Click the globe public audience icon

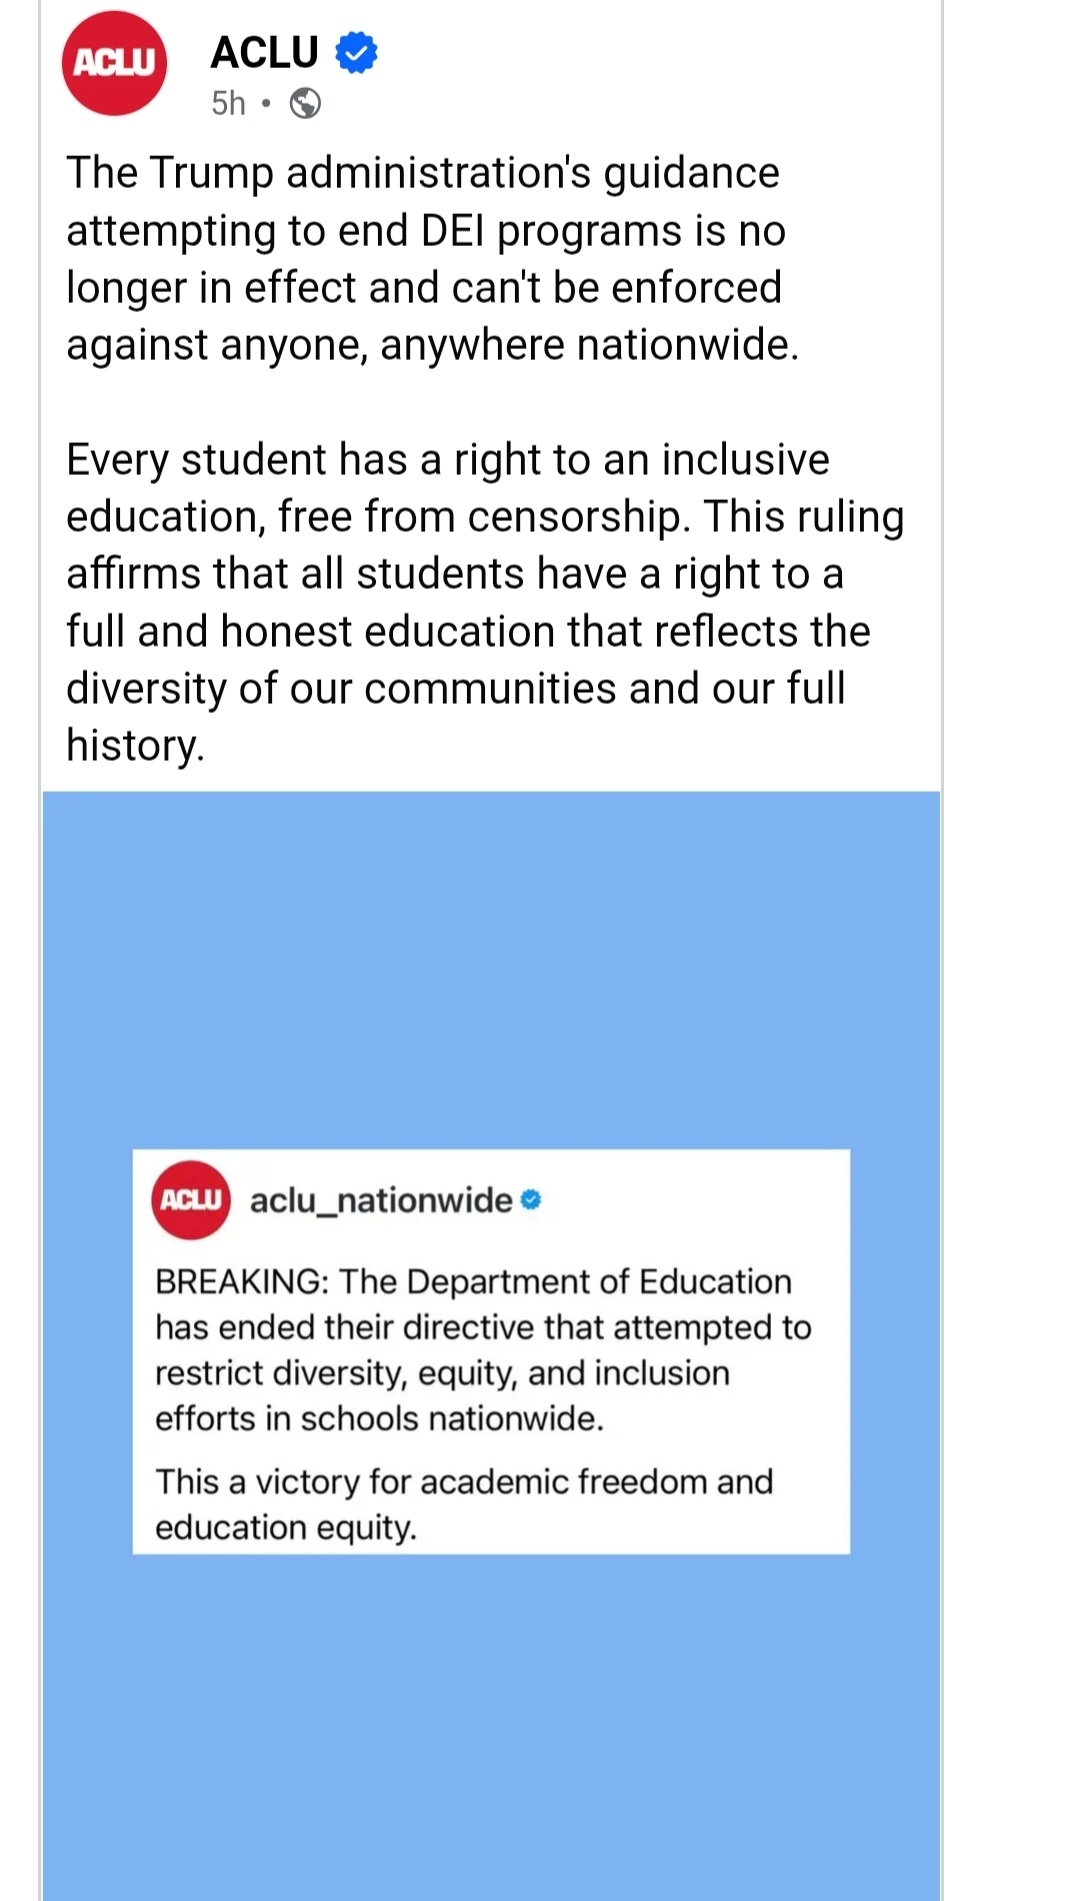coord(305,103)
